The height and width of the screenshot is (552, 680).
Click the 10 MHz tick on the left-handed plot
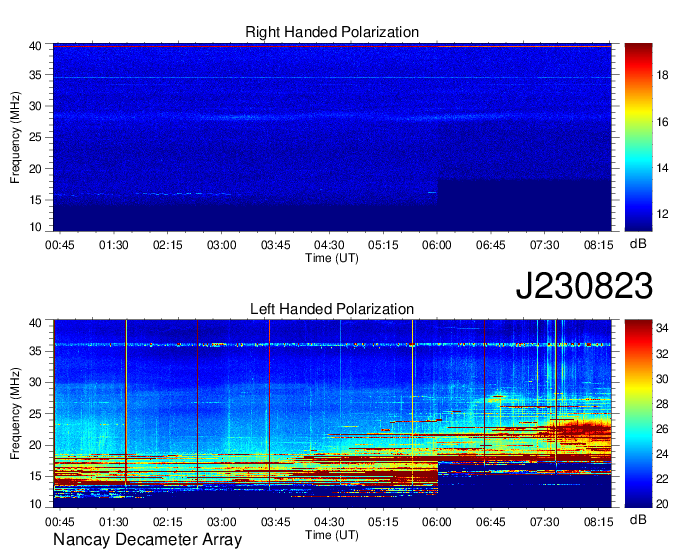[x=35, y=504]
